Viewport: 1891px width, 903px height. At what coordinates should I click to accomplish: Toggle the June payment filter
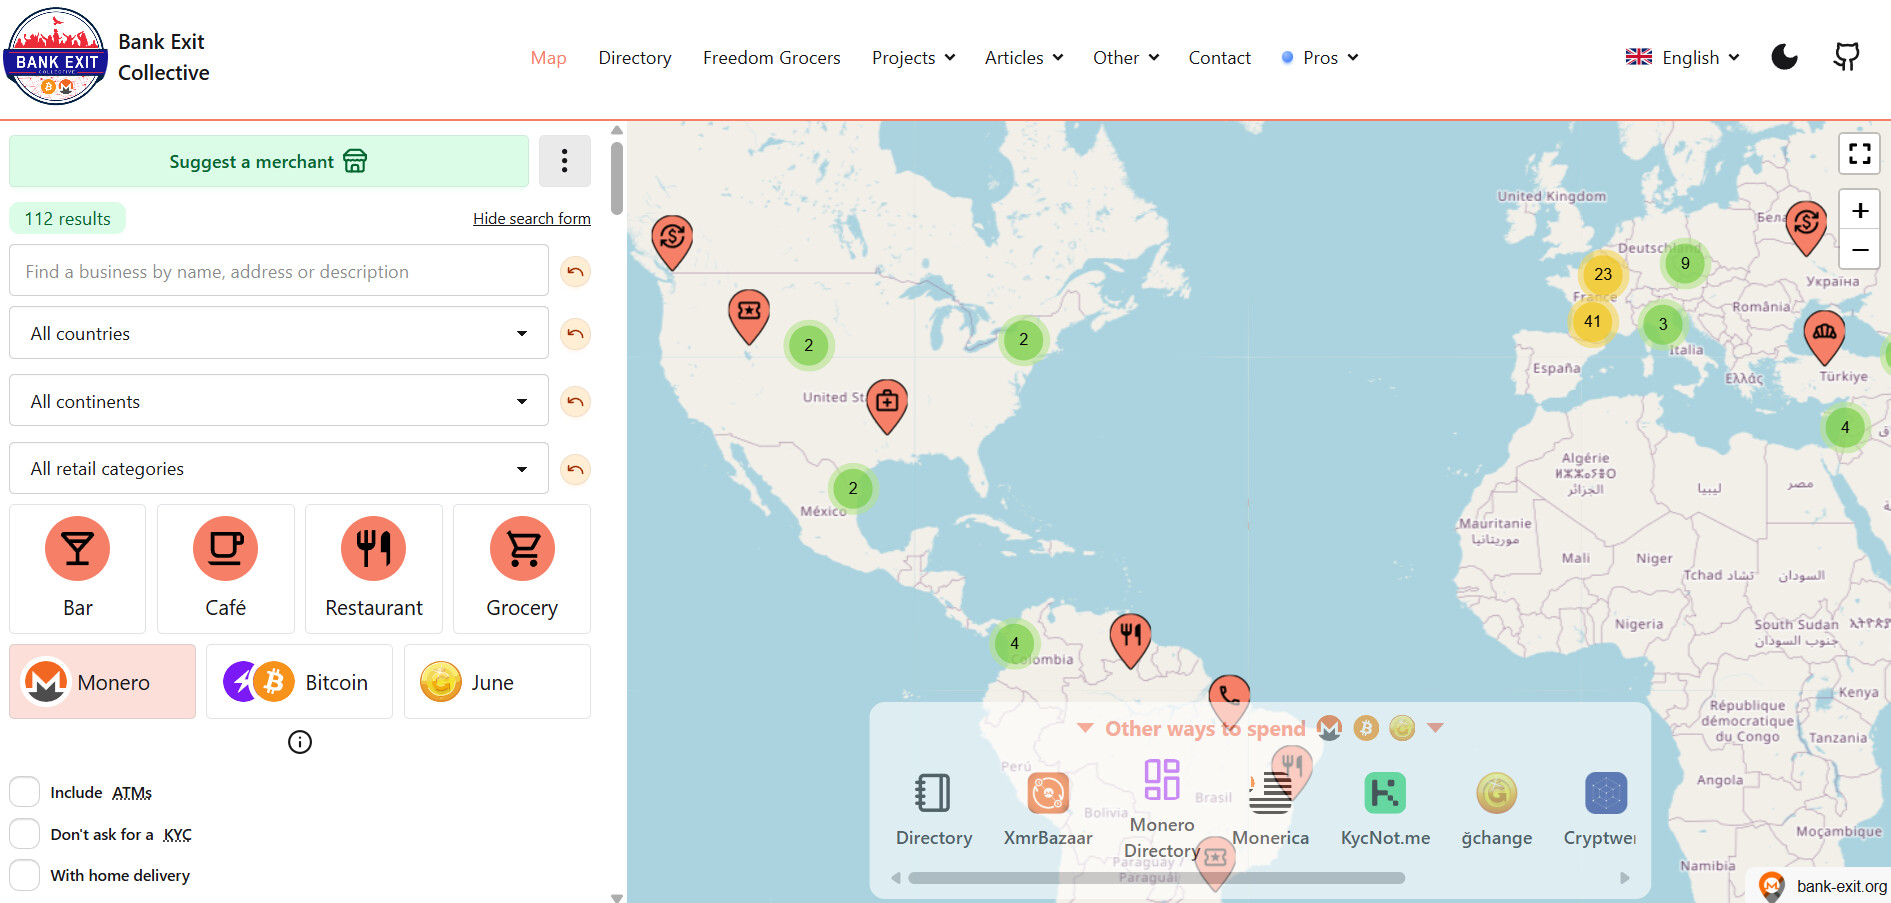click(x=497, y=682)
